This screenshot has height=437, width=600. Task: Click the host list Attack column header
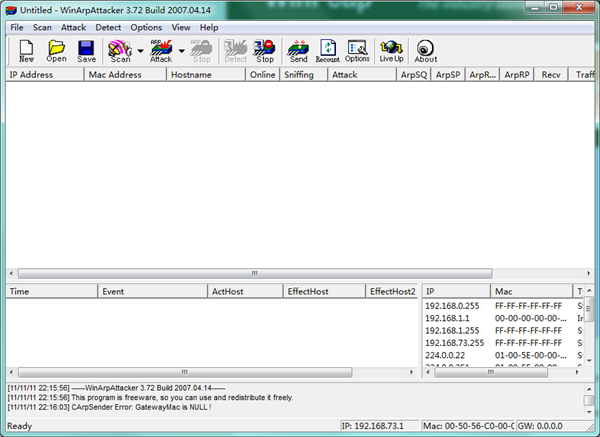362,75
